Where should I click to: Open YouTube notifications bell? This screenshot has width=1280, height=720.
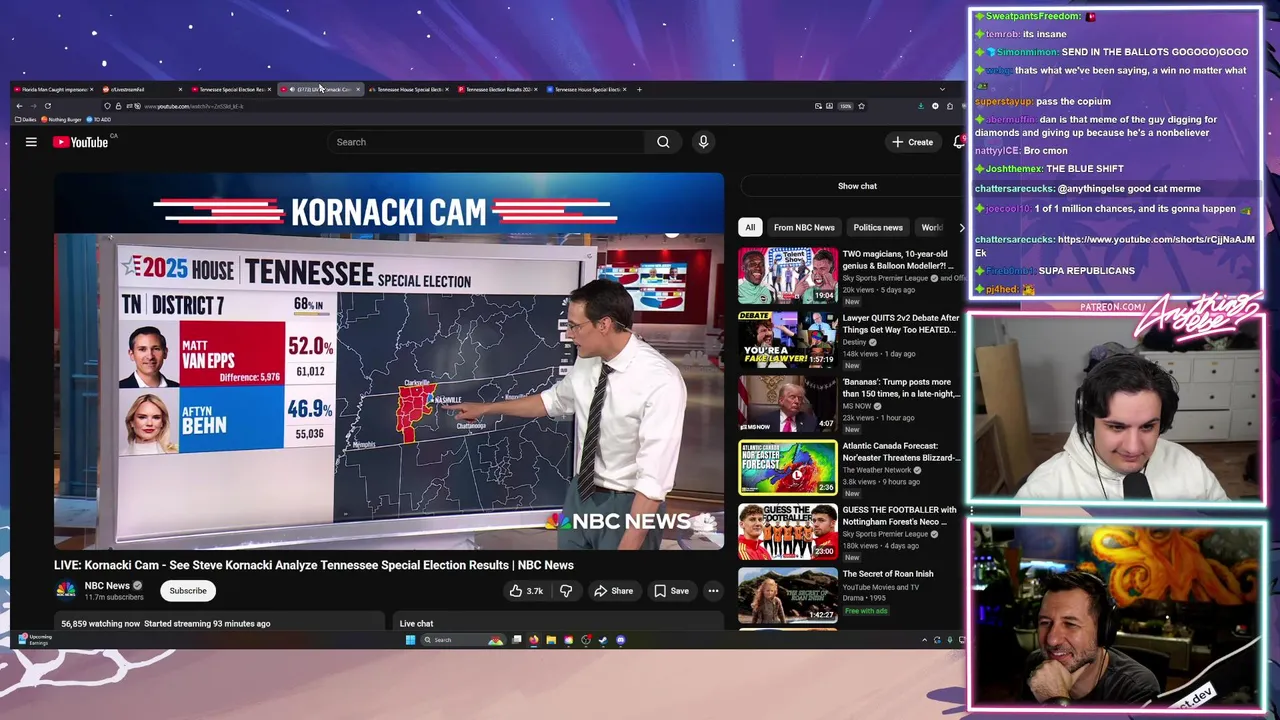point(958,142)
